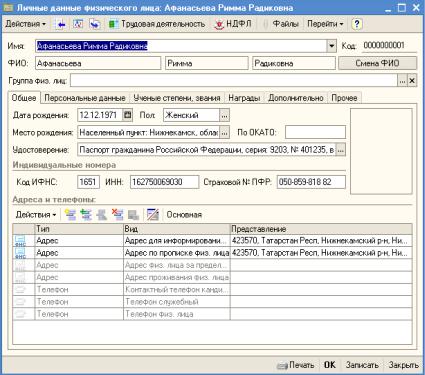425x375 pixels.
Task: Open the НДФЛ section
Action: tap(233, 24)
